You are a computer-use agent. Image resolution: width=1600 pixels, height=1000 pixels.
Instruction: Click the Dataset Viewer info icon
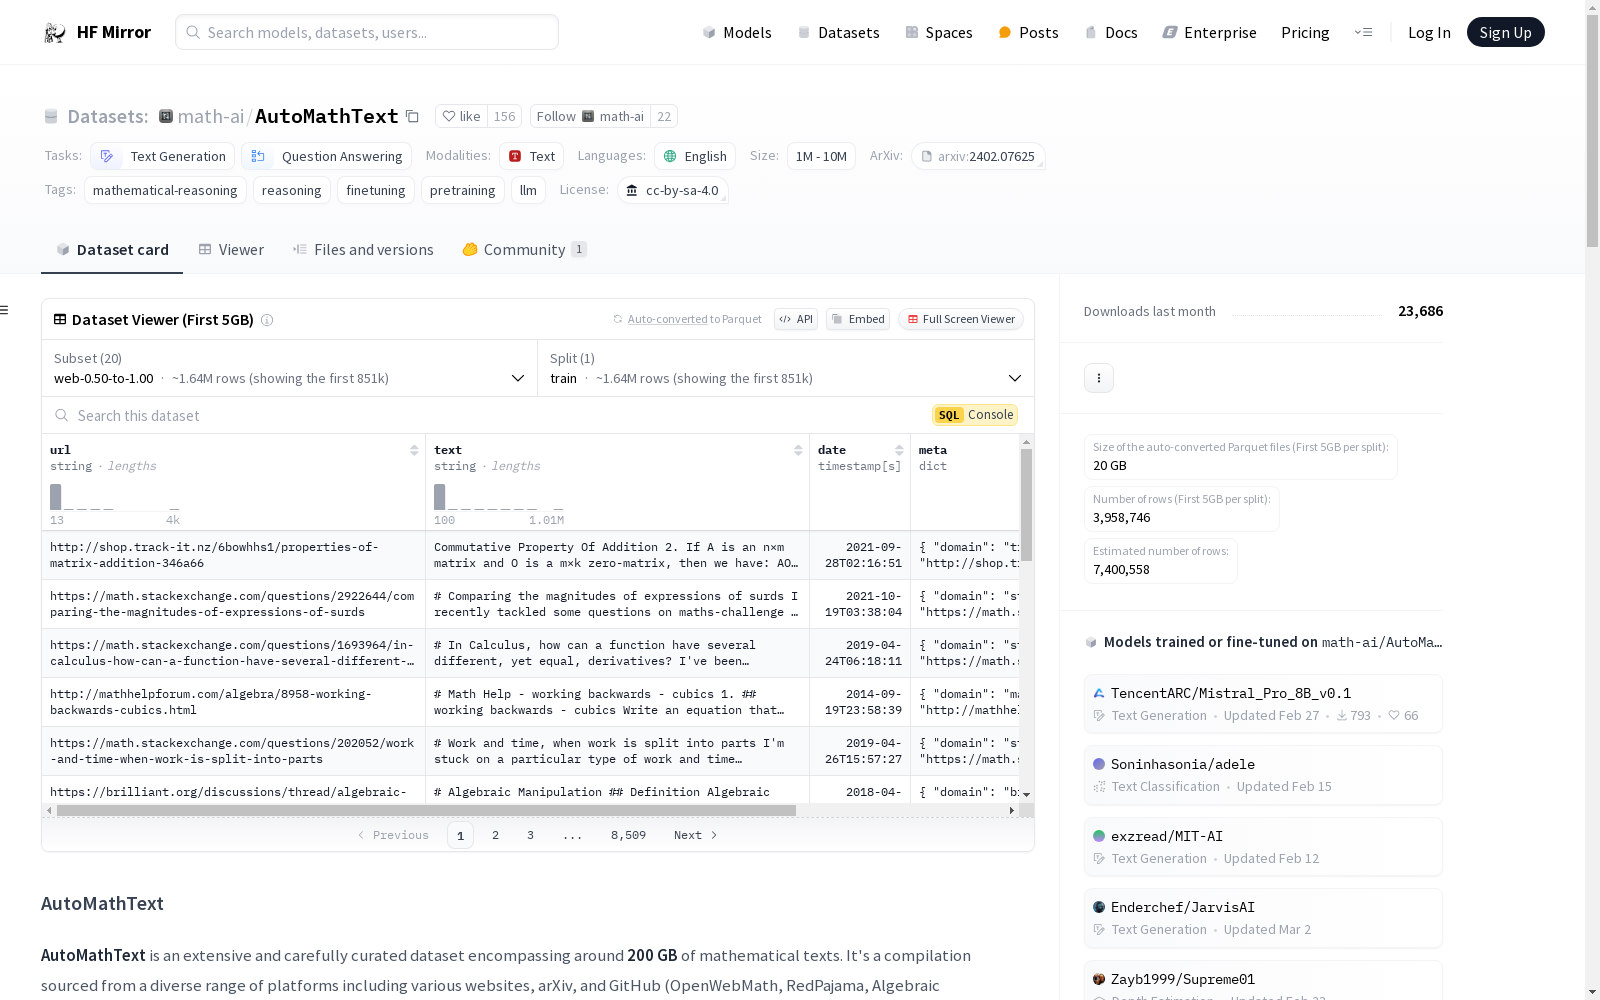click(x=267, y=320)
